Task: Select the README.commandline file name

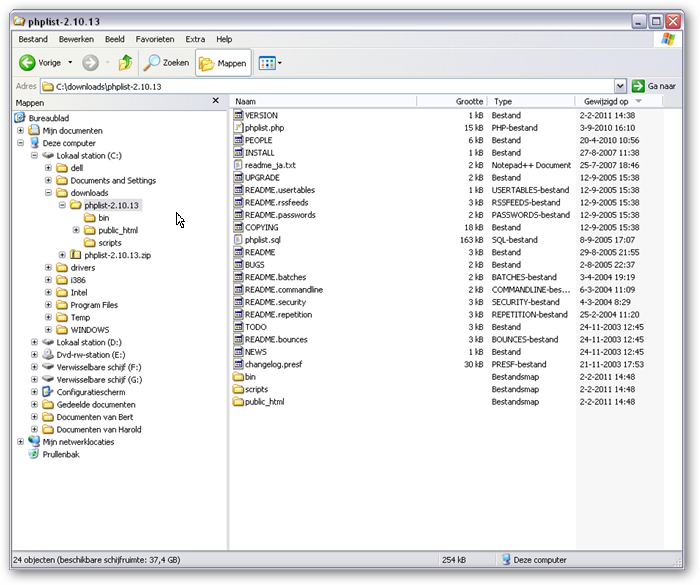Action: click(283, 289)
